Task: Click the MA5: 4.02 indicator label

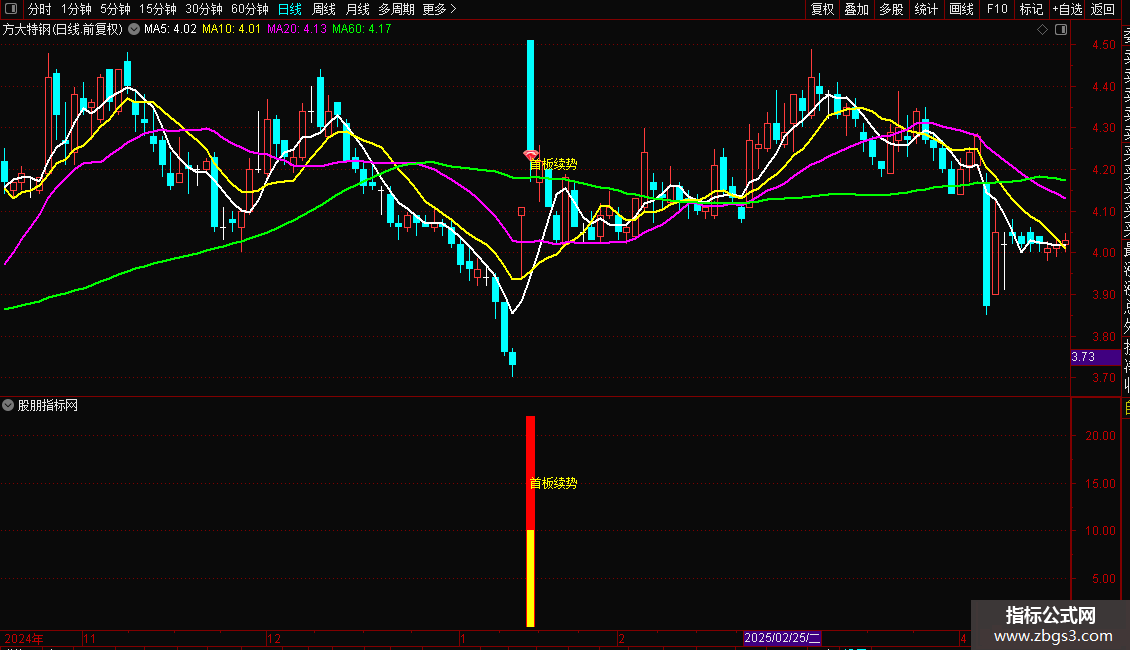Action: click(x=170, y=30)
